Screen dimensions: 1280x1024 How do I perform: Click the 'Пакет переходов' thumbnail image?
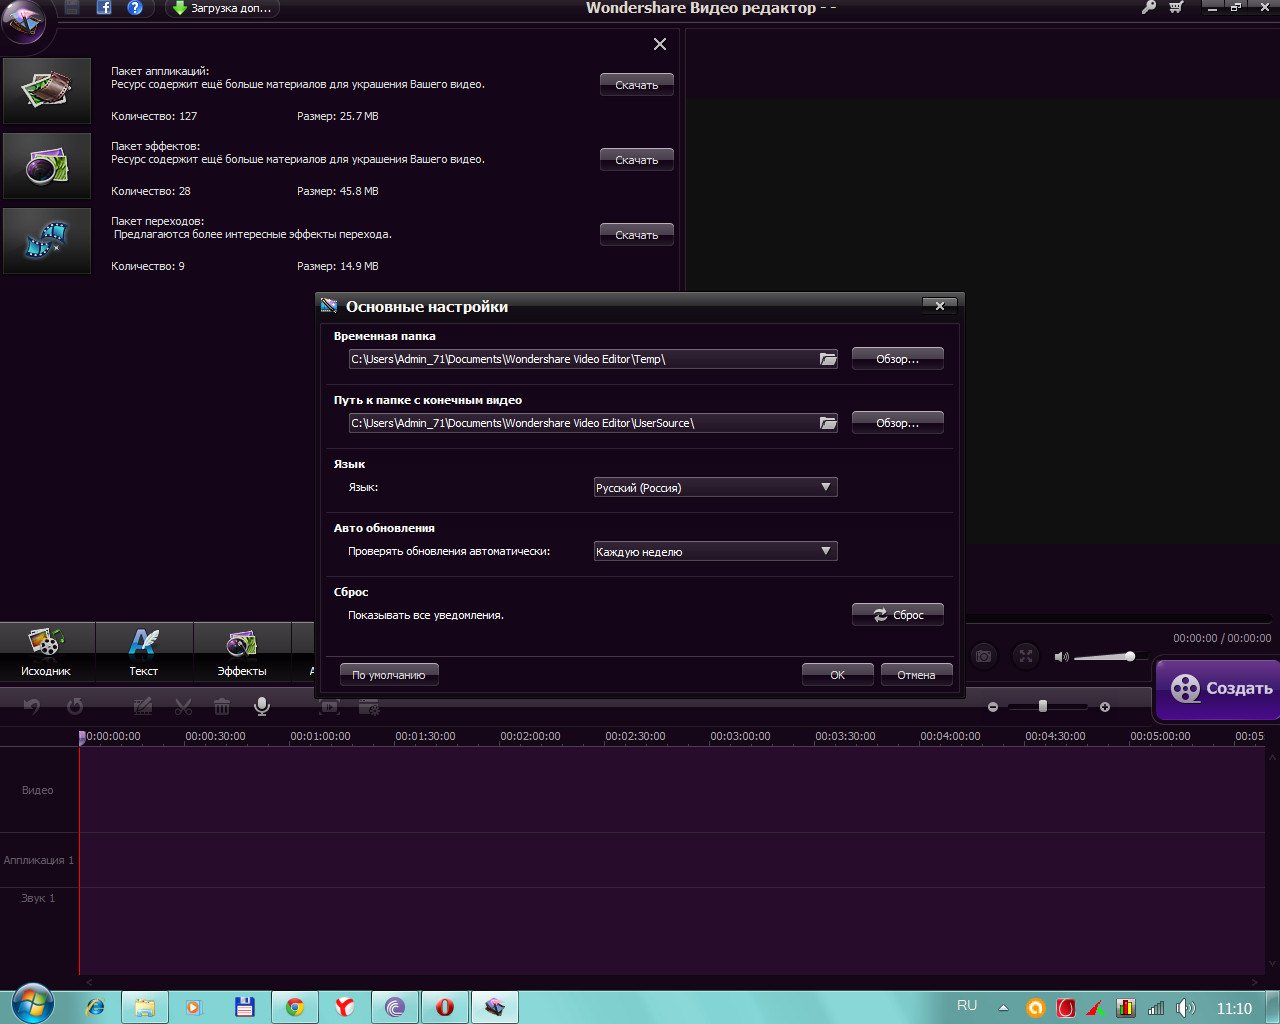pyautogui.click(x=47, y=241)
